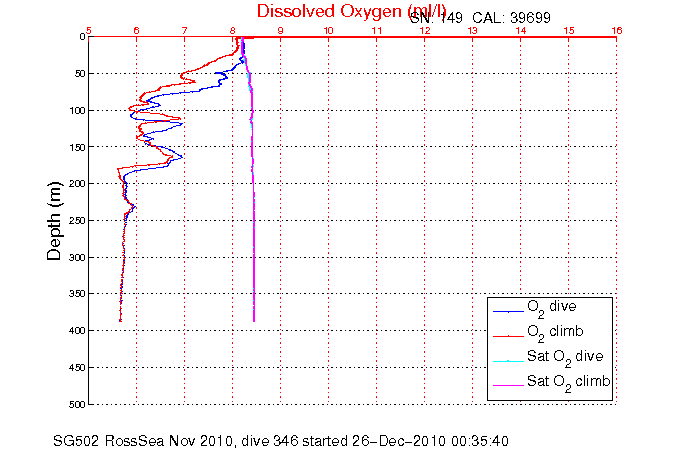
Task: Click the 'CAL: 39699' text
Action: coord(512,18)
